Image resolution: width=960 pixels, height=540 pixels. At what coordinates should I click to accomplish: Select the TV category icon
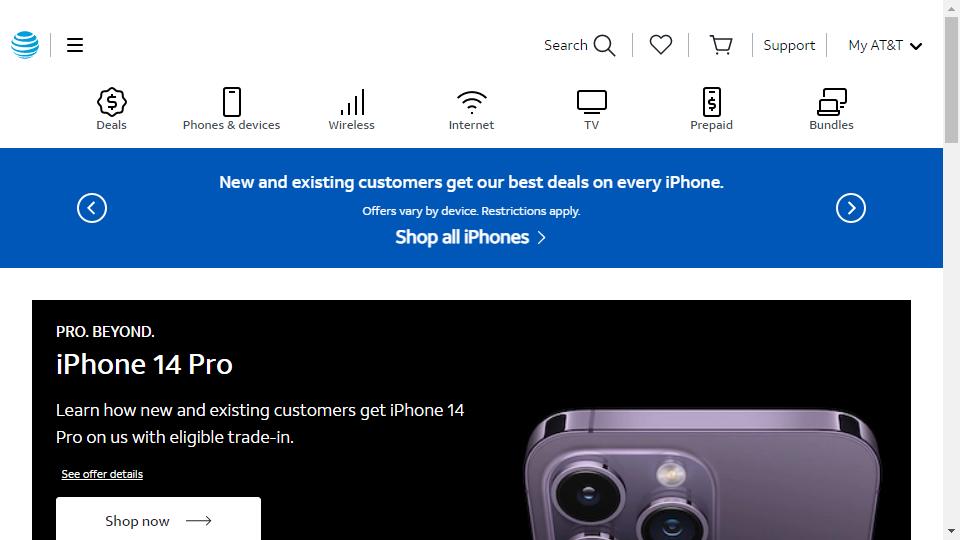(591, 102)
